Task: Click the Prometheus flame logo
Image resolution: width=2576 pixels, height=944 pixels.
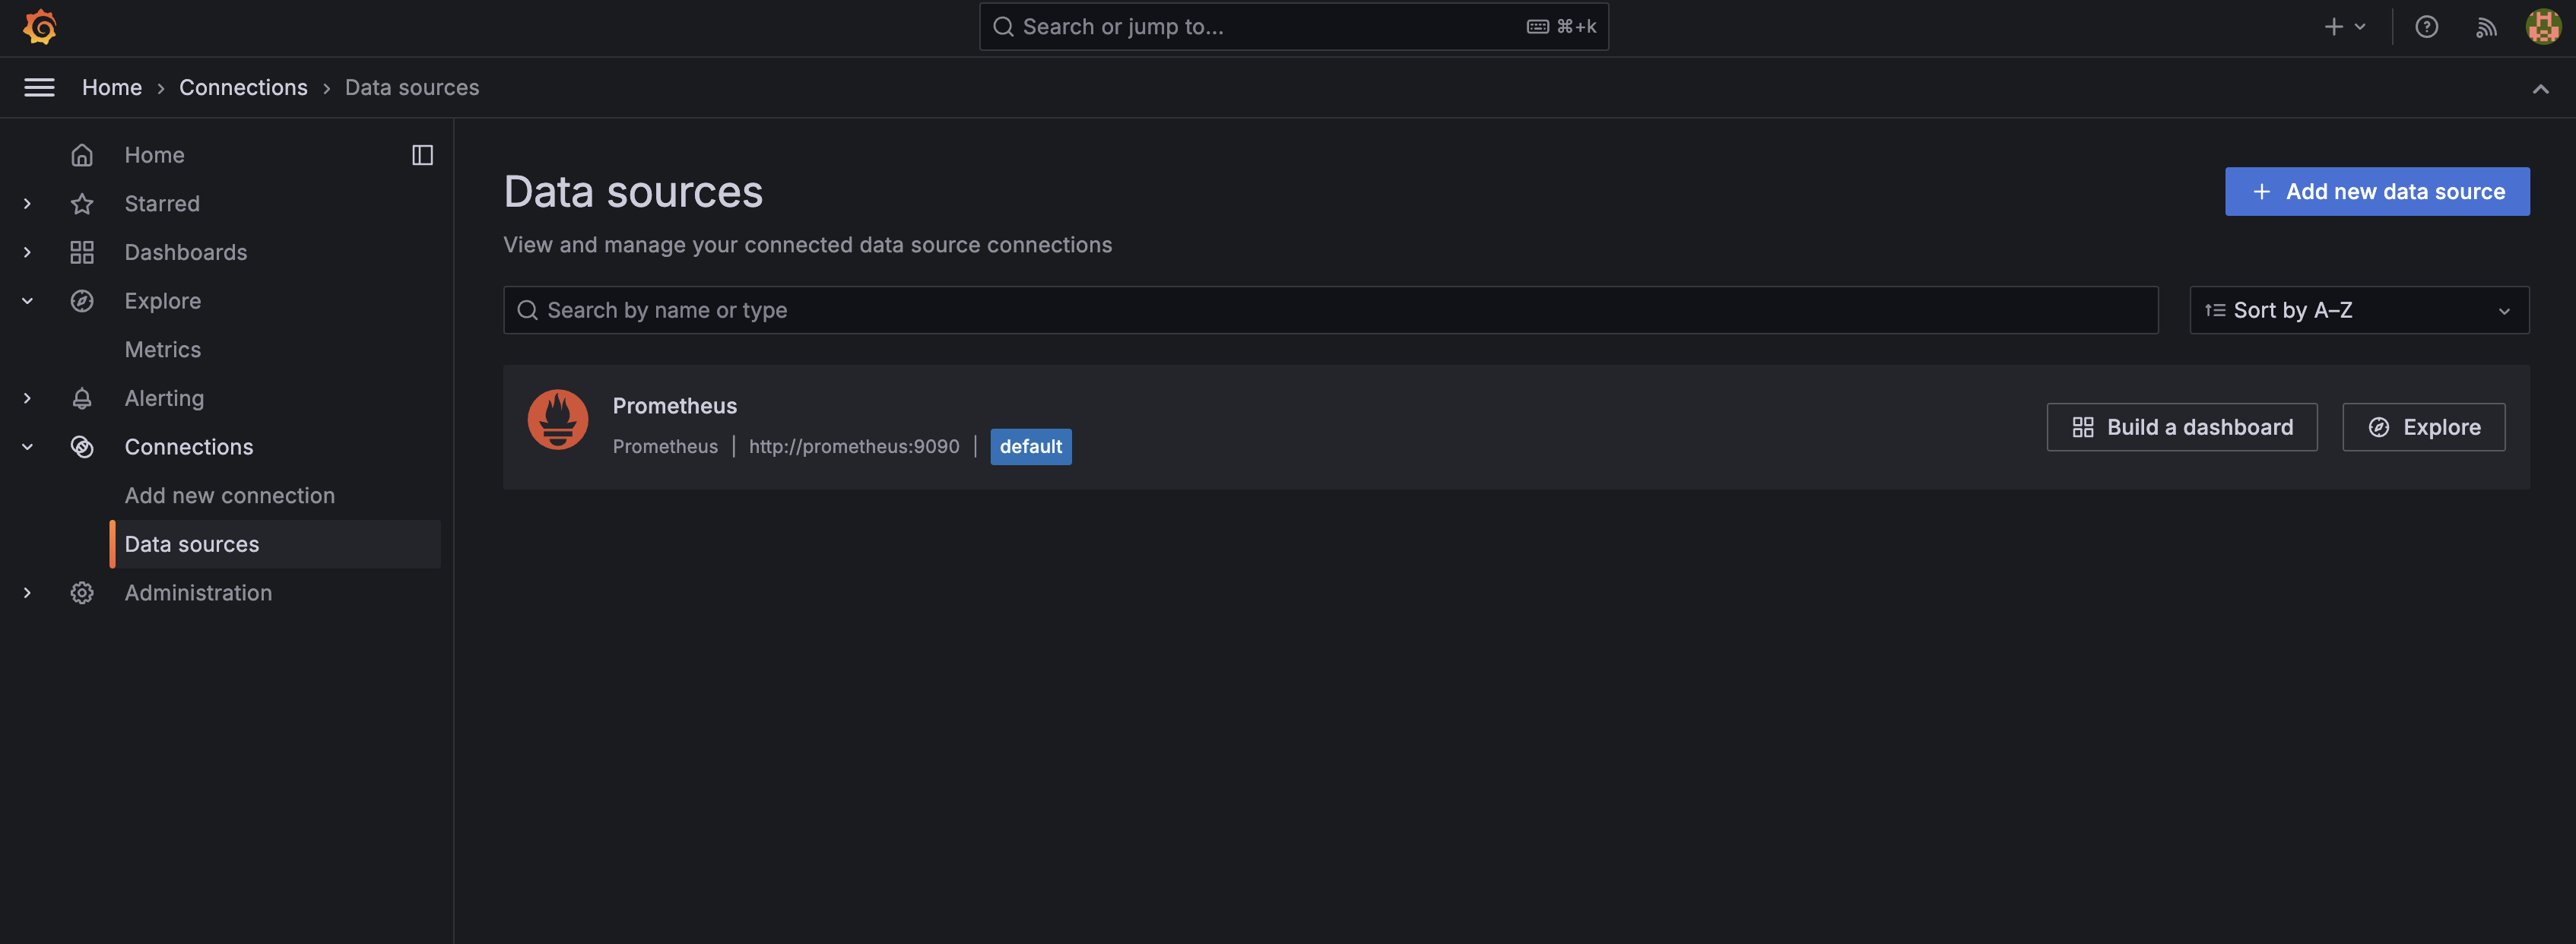Action: point(558,419)
